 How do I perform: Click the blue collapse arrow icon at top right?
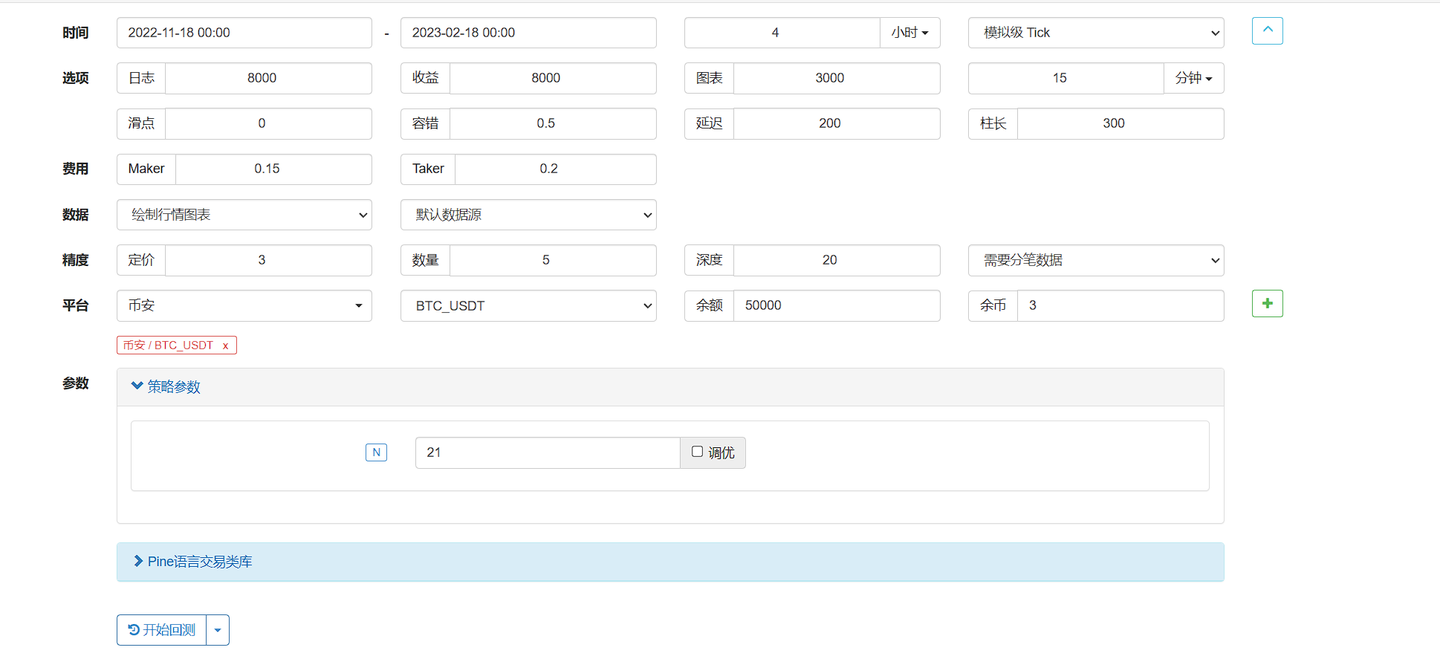point(1267,31)
